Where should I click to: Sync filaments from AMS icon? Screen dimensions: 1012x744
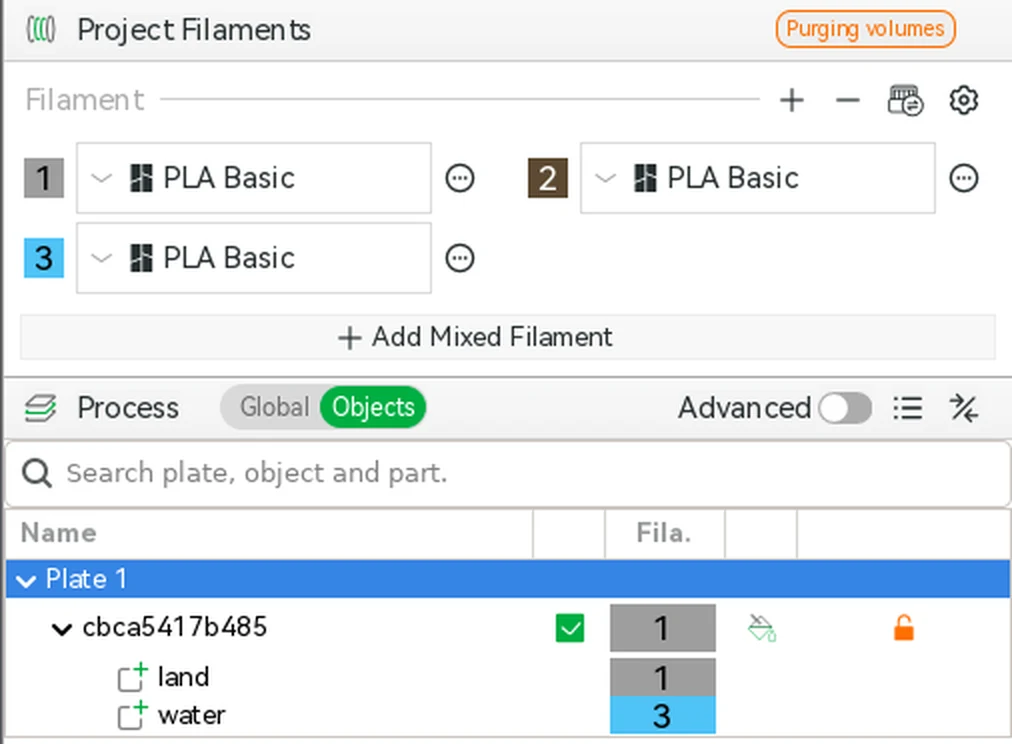click(x=906, y=100)
